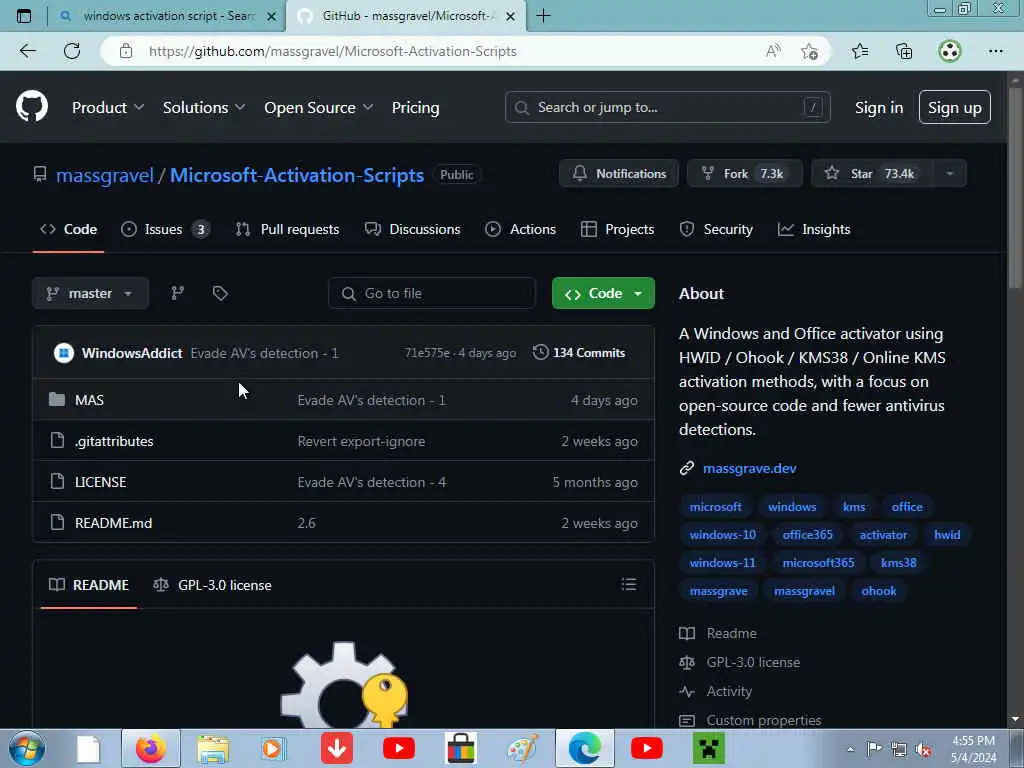
Task: Click the Notifications button
Action: 618,174
